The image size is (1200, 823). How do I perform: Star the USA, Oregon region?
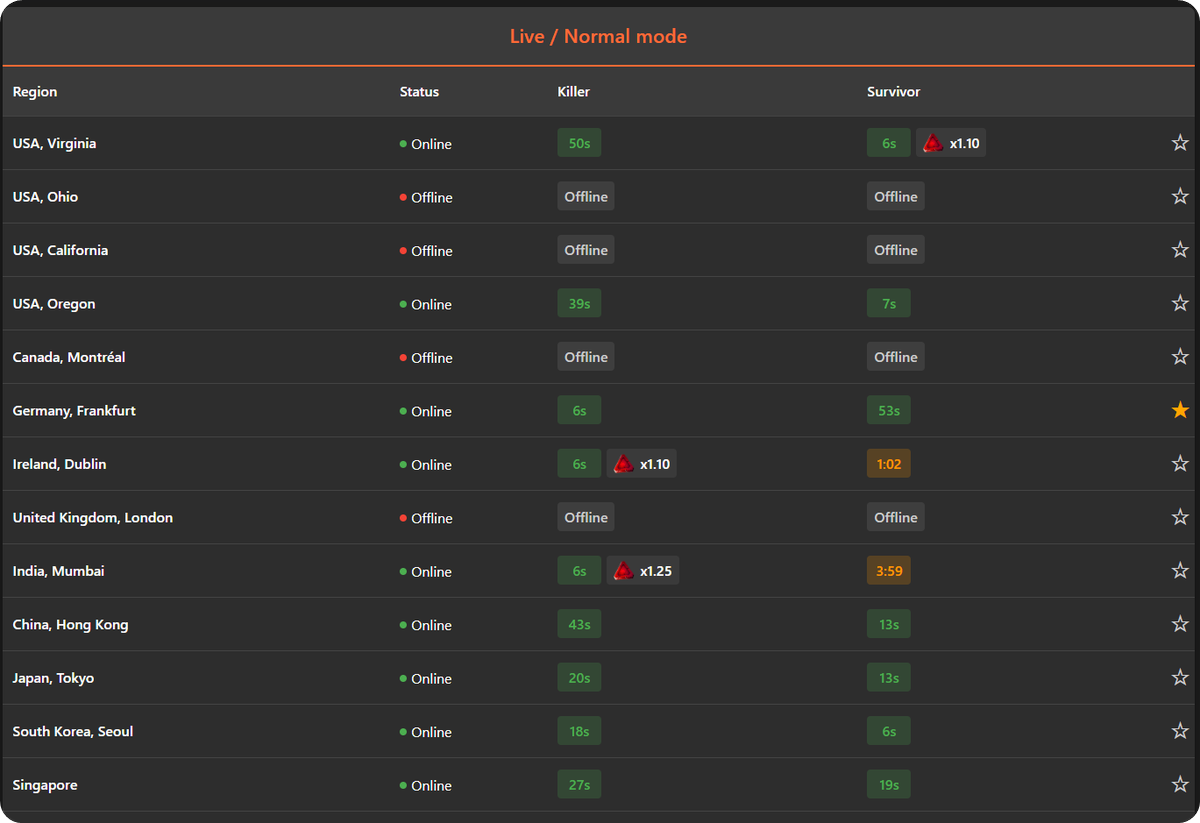click(1180, 303)
